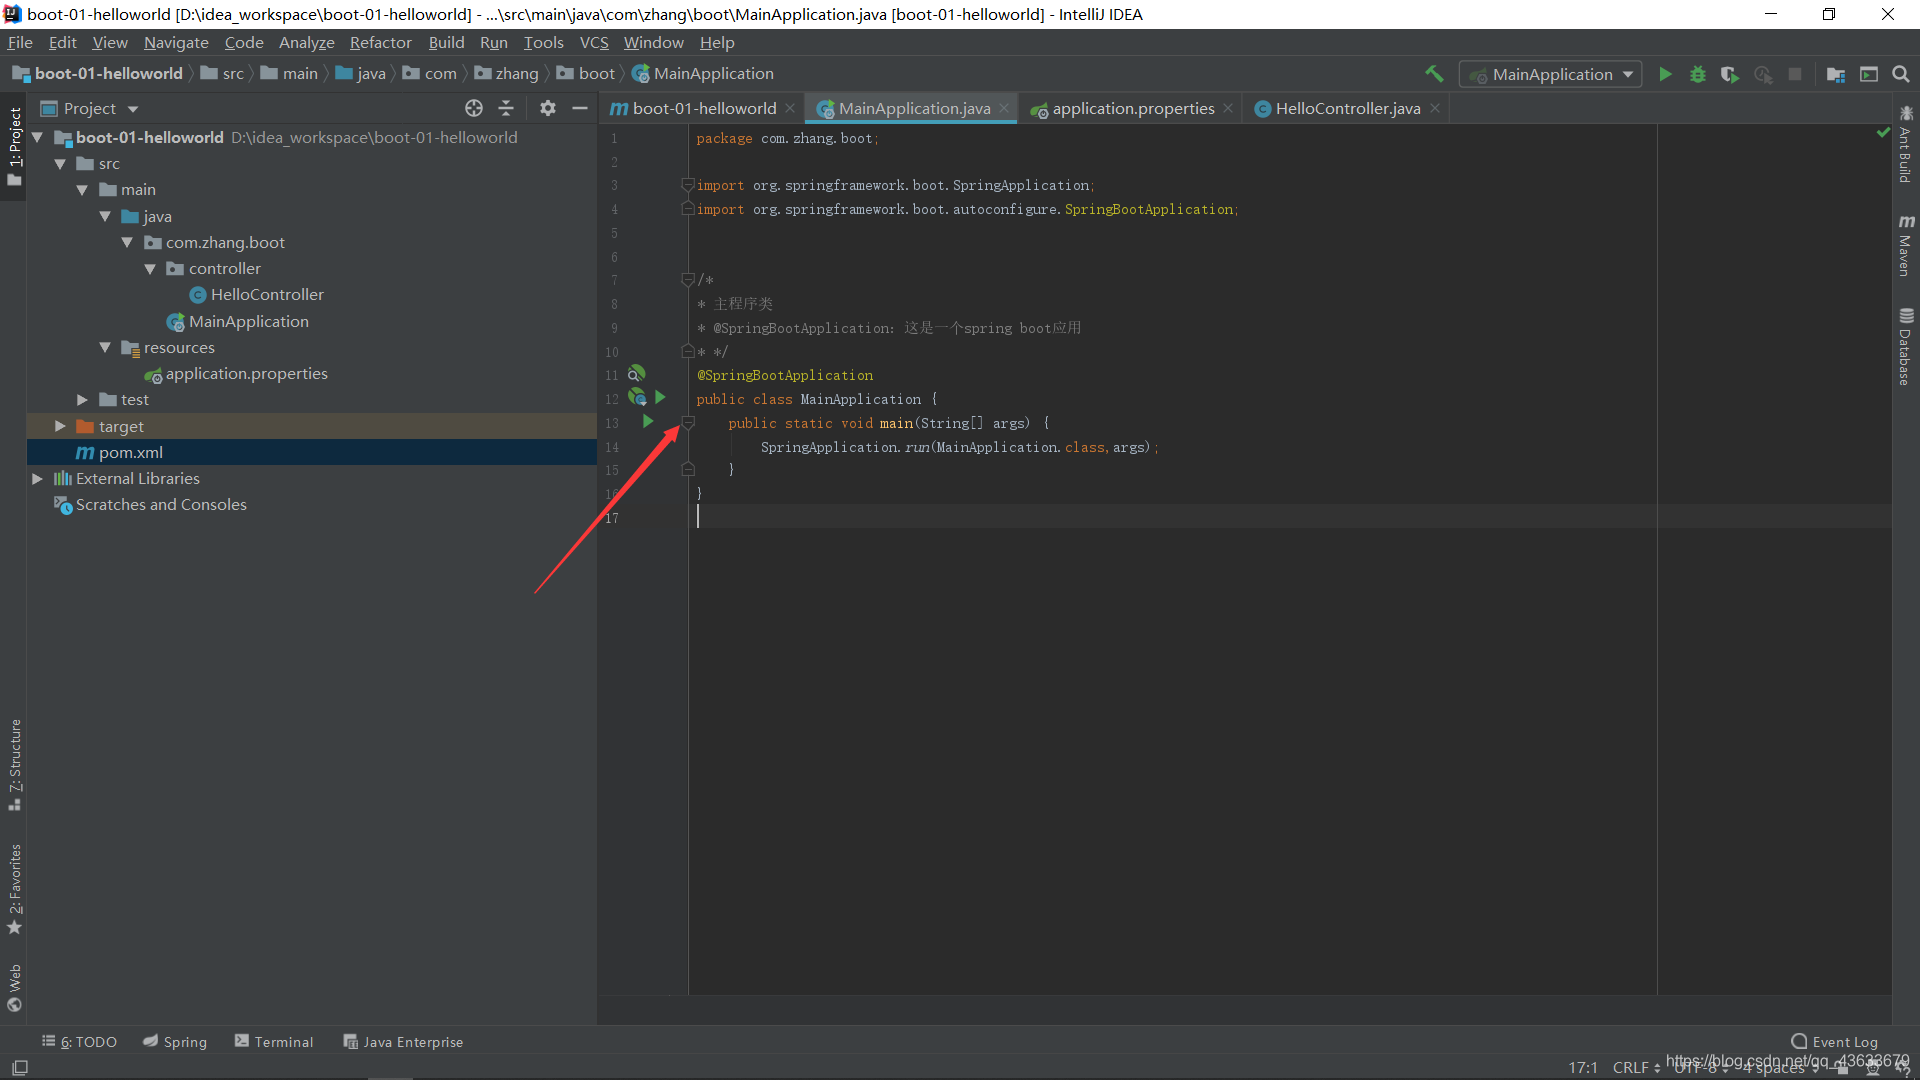Viewport: 1920px width, 1080px height.
Task: Change CRLF line separator in status bar
Action: tap(1636, 1067)
